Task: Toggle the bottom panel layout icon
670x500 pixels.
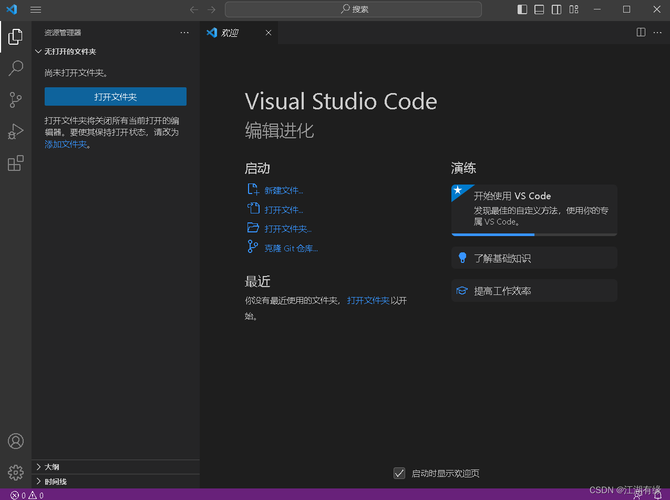Action: [539, 9]
